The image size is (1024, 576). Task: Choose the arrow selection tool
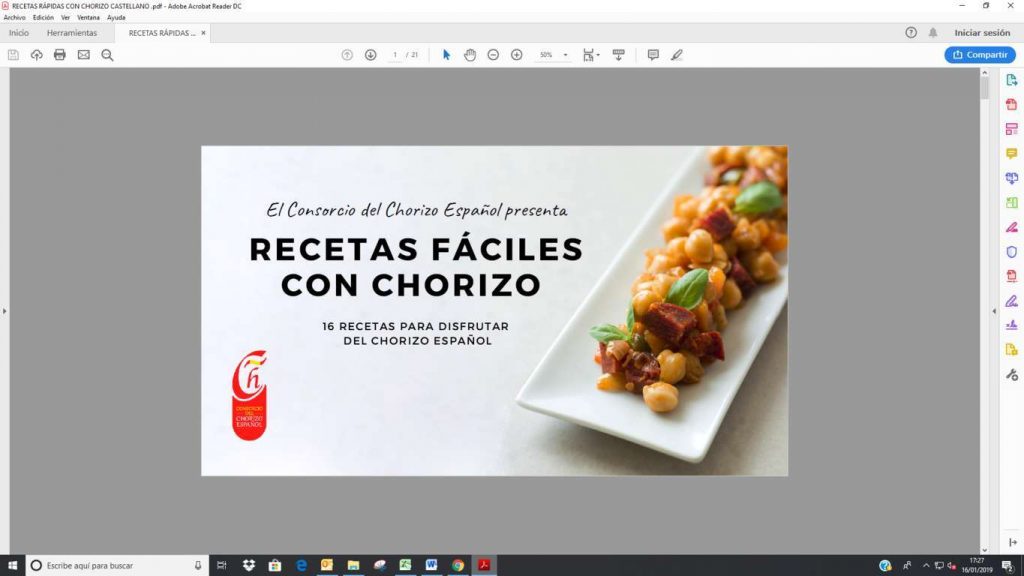pos(447,55)
